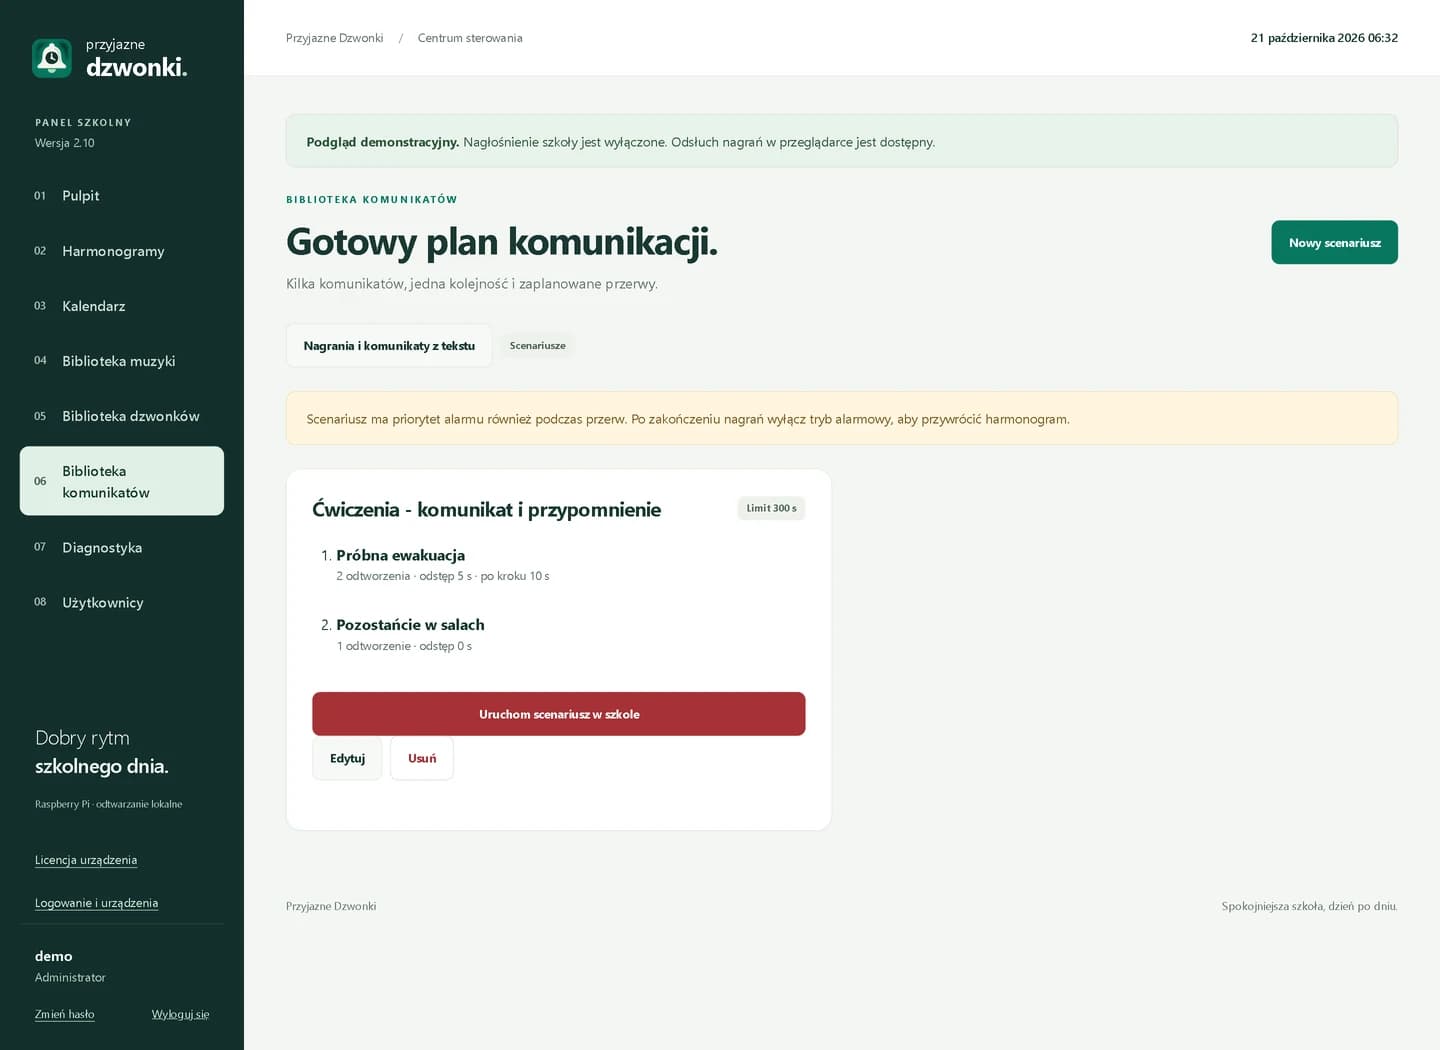Click Centrum sterowania breadcrumb

pyautogui.click(x=470, y=38)
